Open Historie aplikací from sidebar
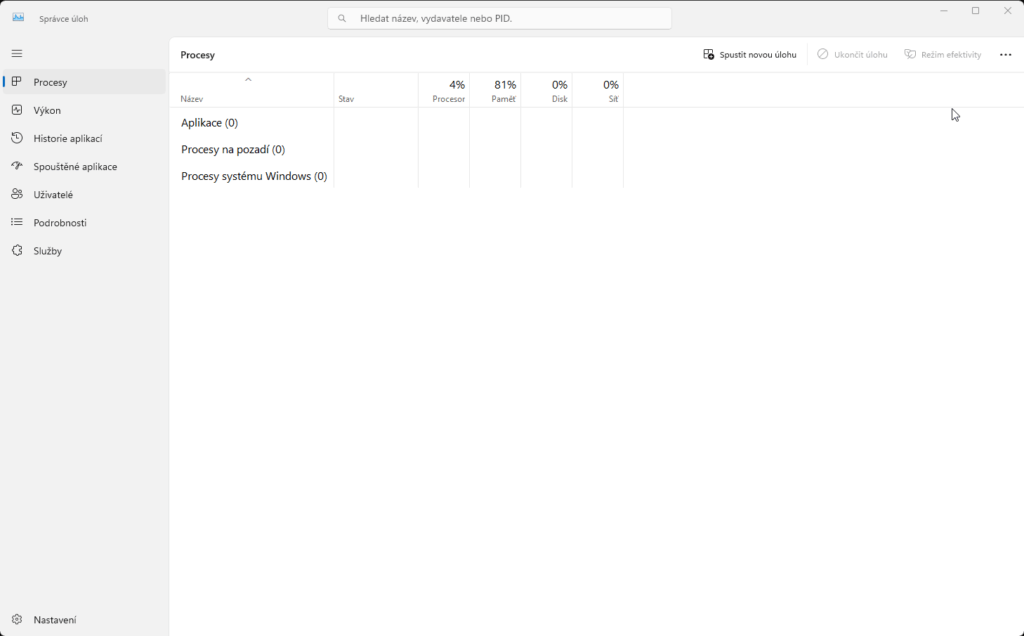Screen dimensions: 1024x636 67,138
